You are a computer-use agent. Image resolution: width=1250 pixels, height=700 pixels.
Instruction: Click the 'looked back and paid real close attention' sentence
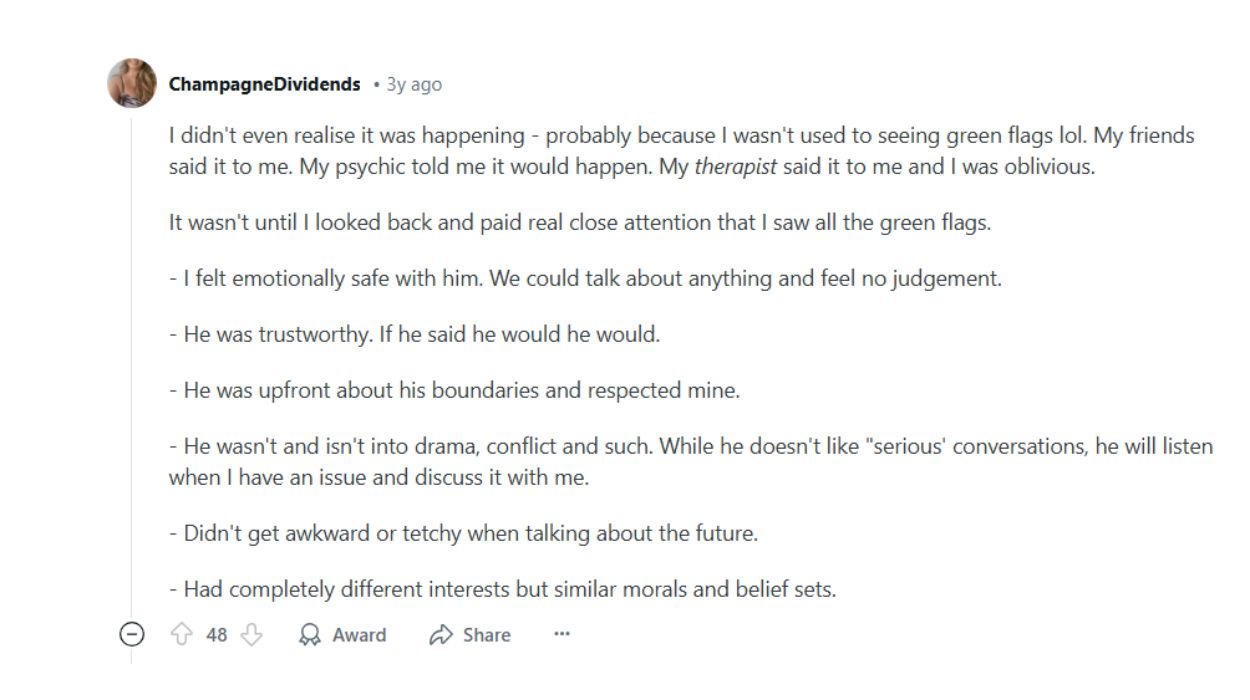pyautogui.click(x=580, y=223)
